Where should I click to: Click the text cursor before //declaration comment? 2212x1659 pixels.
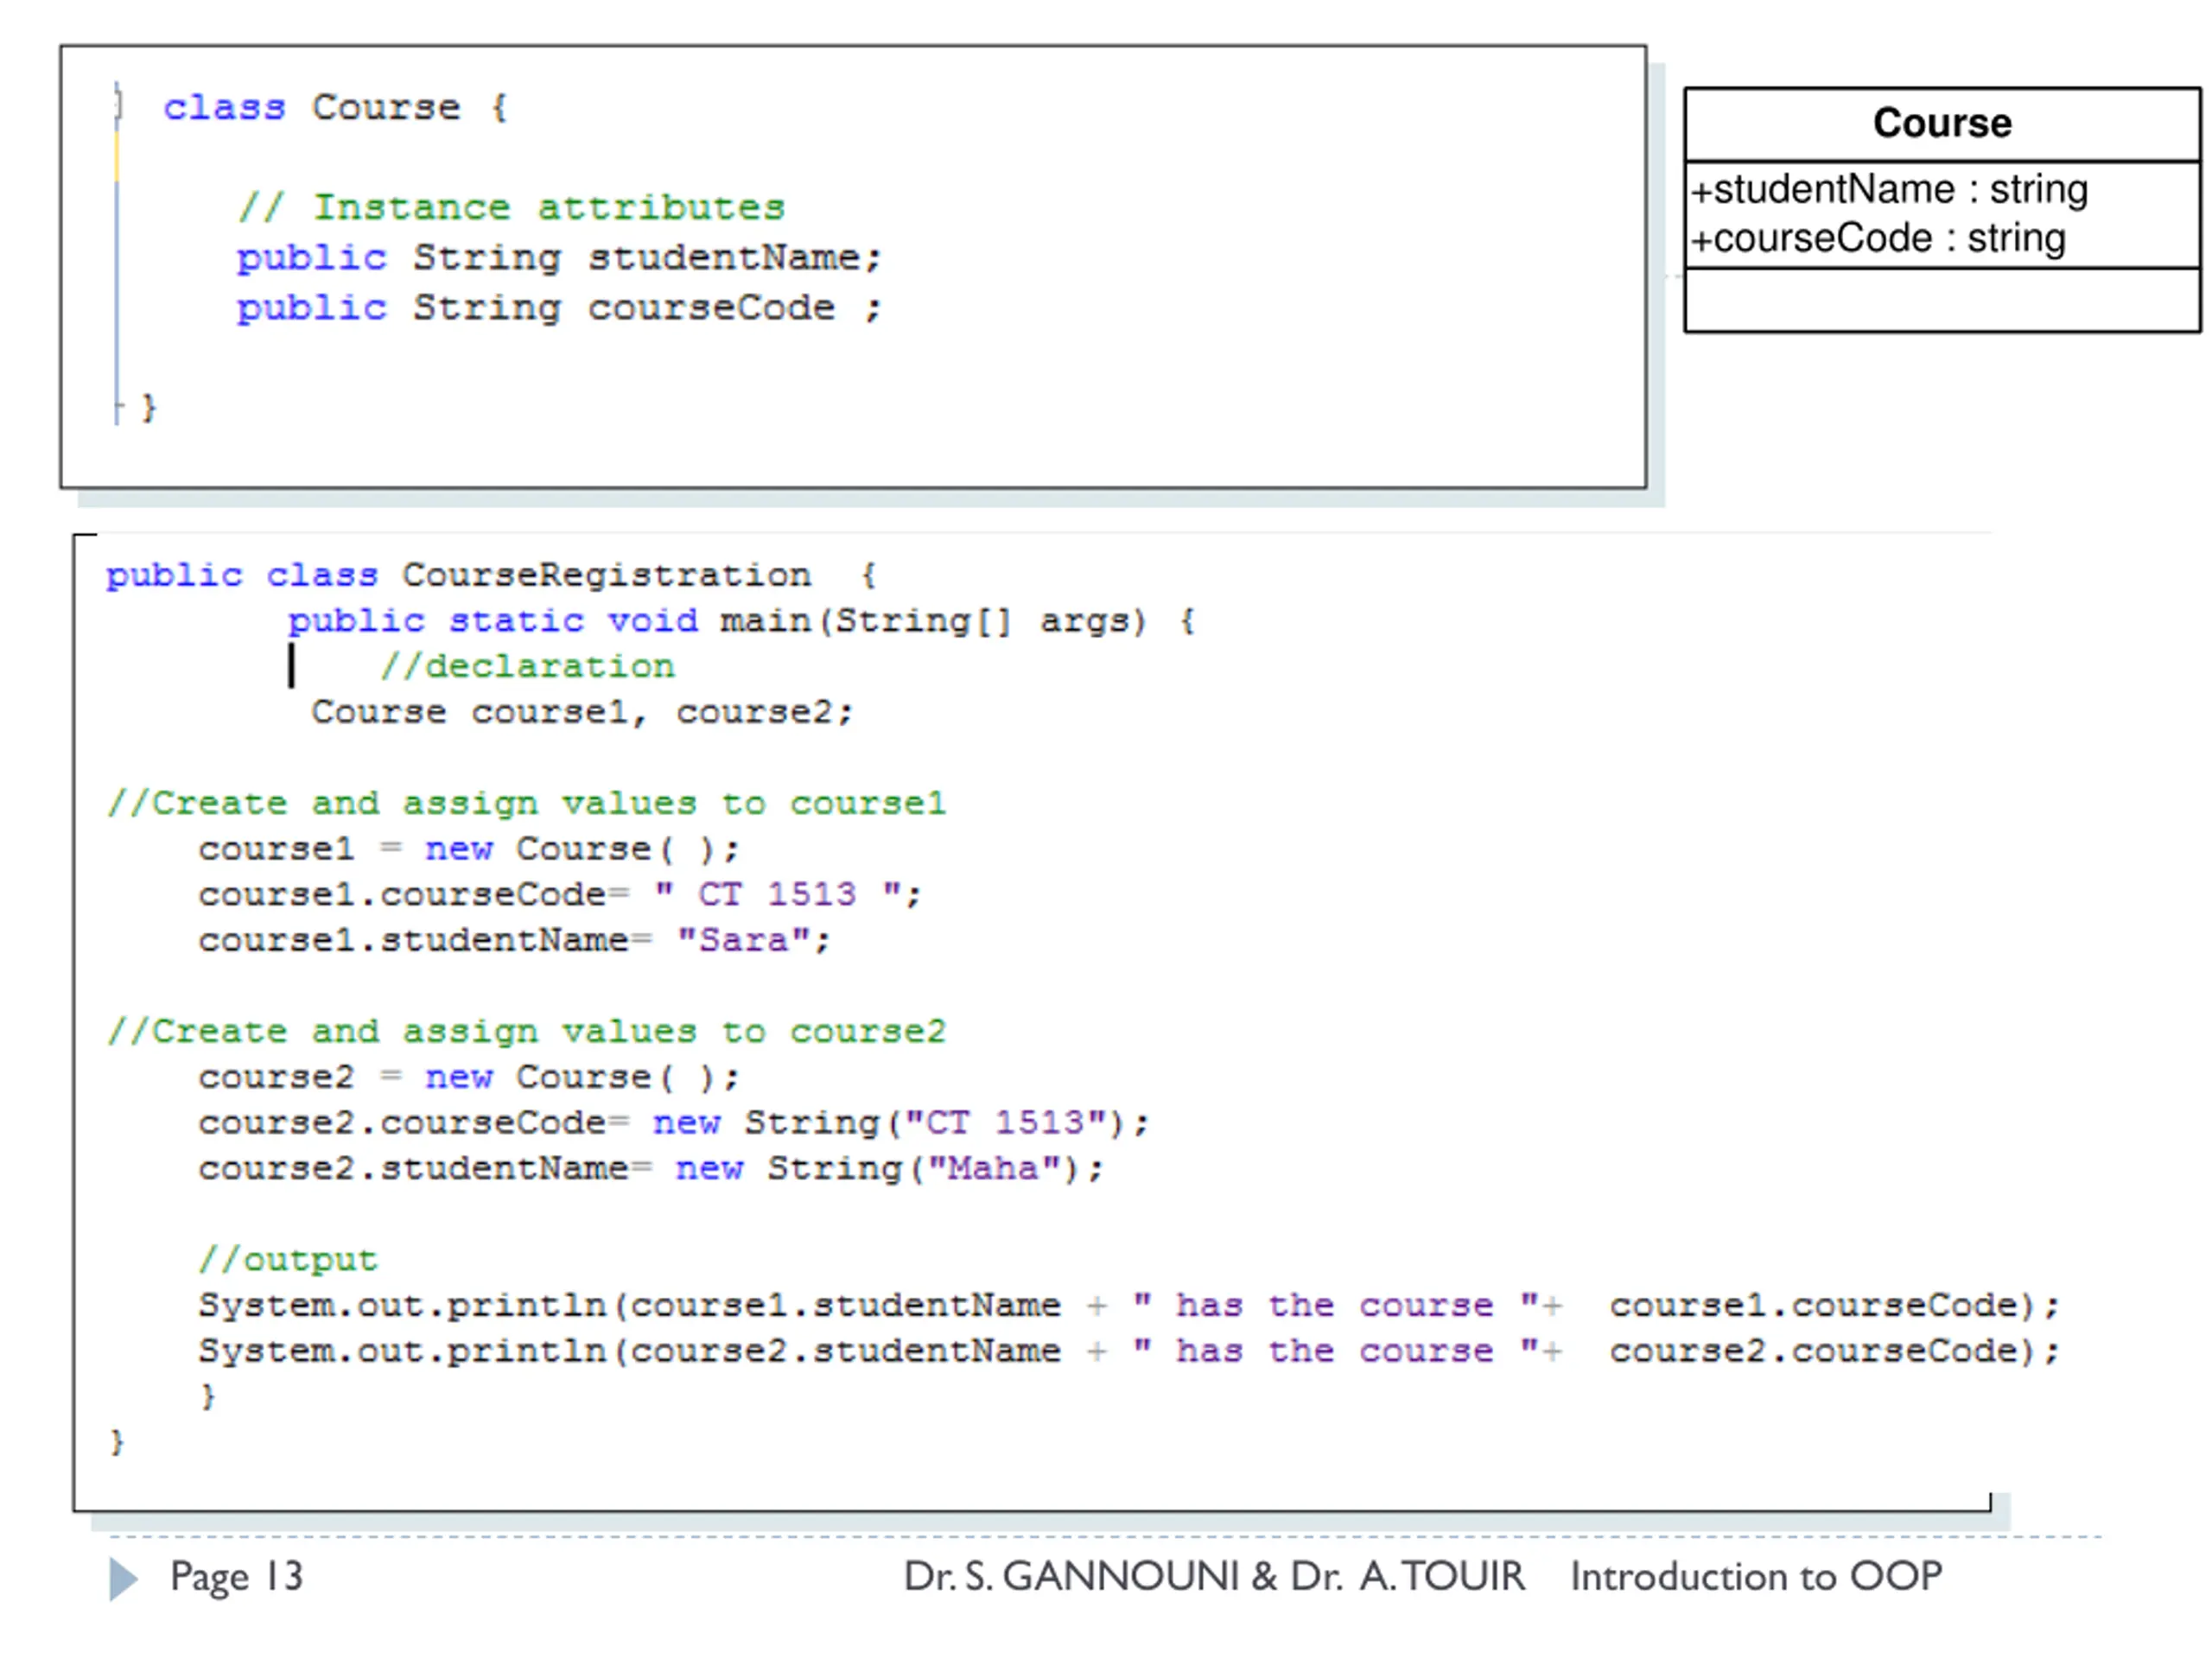(291, 665)
